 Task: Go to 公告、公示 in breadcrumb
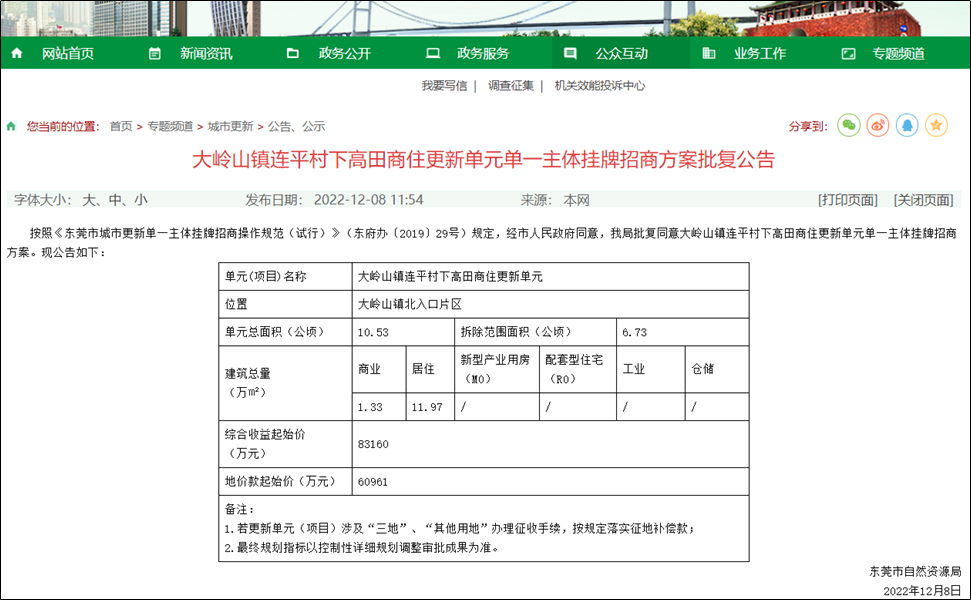(296, 126)
